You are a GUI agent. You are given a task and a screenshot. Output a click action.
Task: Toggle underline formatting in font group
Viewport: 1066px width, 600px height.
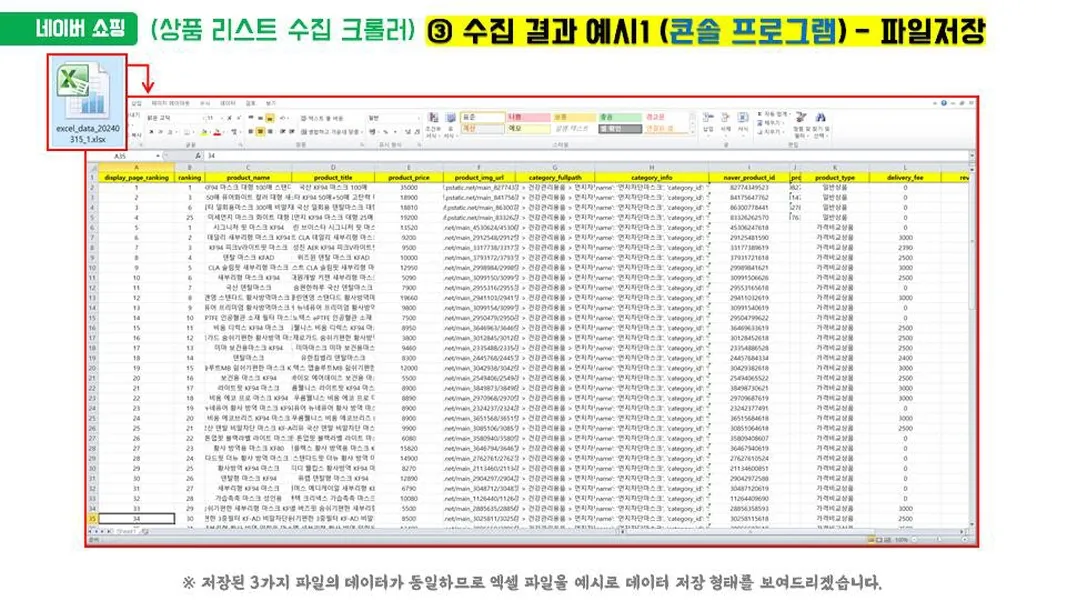pyautogui.click(x=169, y=131)
